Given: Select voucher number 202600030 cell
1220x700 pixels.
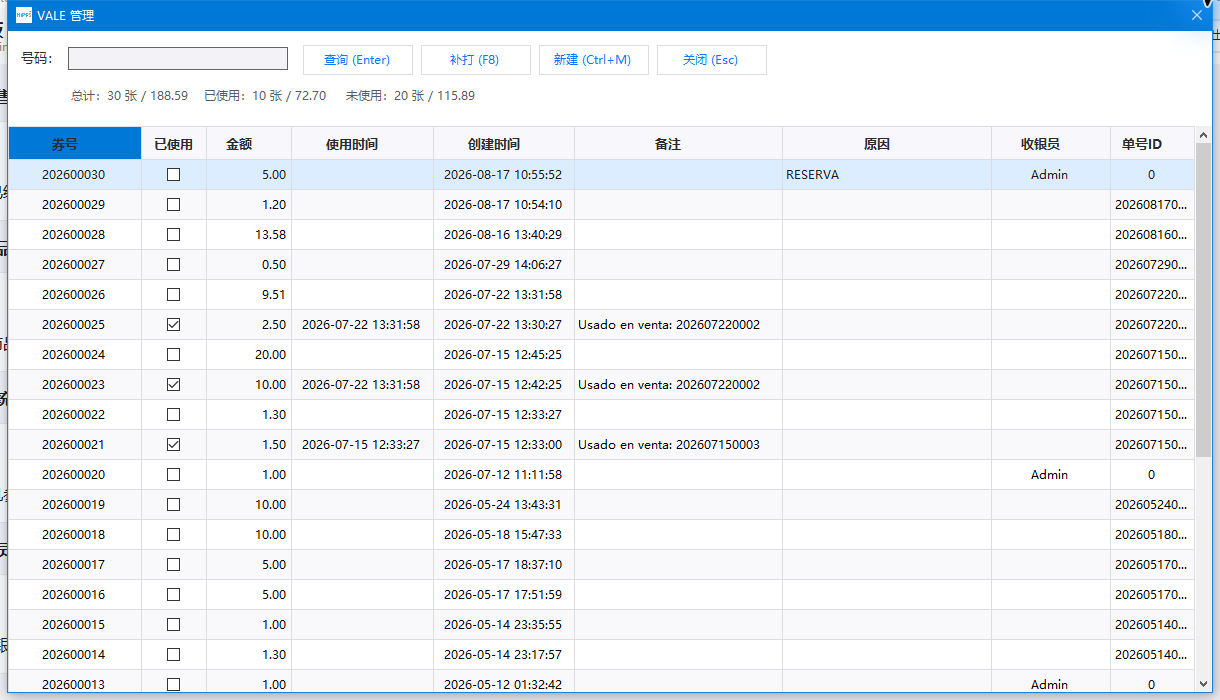Looking at the screenshot, I should pos(73,175).
